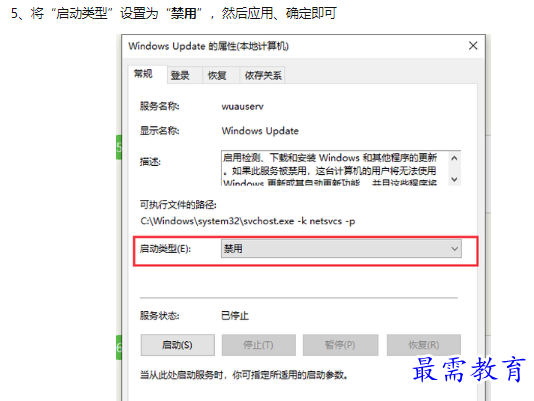534x401 pixels.
Task: Close the Windows Update properties dialog
Action: click(473, 46)
